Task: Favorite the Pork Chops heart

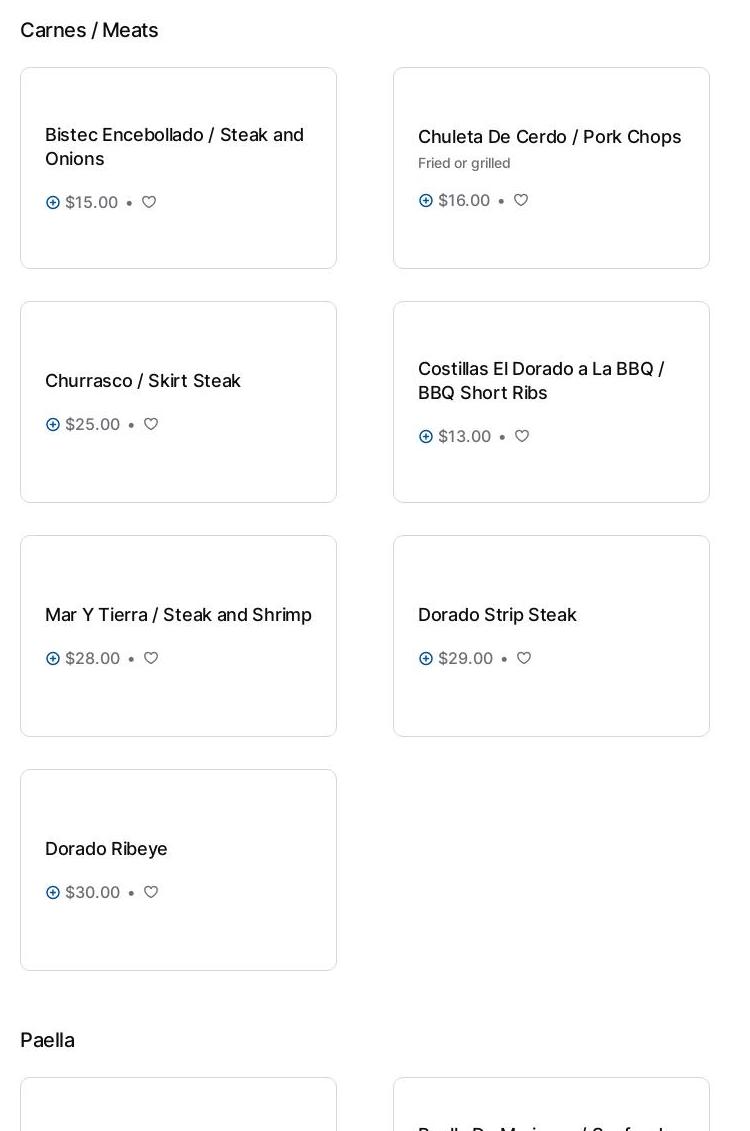Action: [x=521, y=200]
